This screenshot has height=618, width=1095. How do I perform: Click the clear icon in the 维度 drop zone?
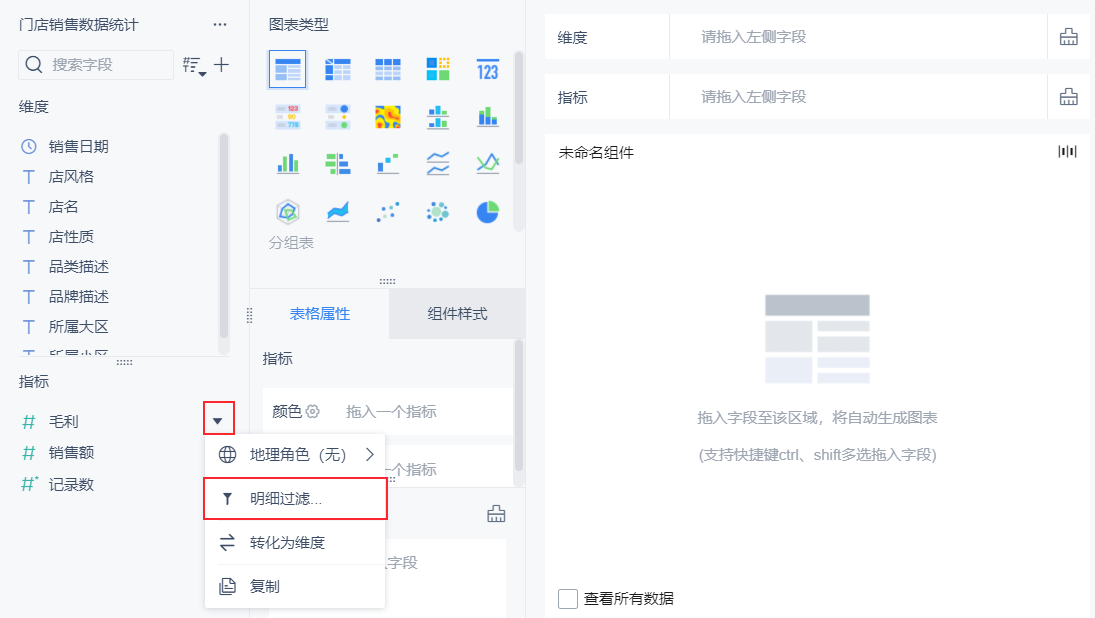point(1068,37)
